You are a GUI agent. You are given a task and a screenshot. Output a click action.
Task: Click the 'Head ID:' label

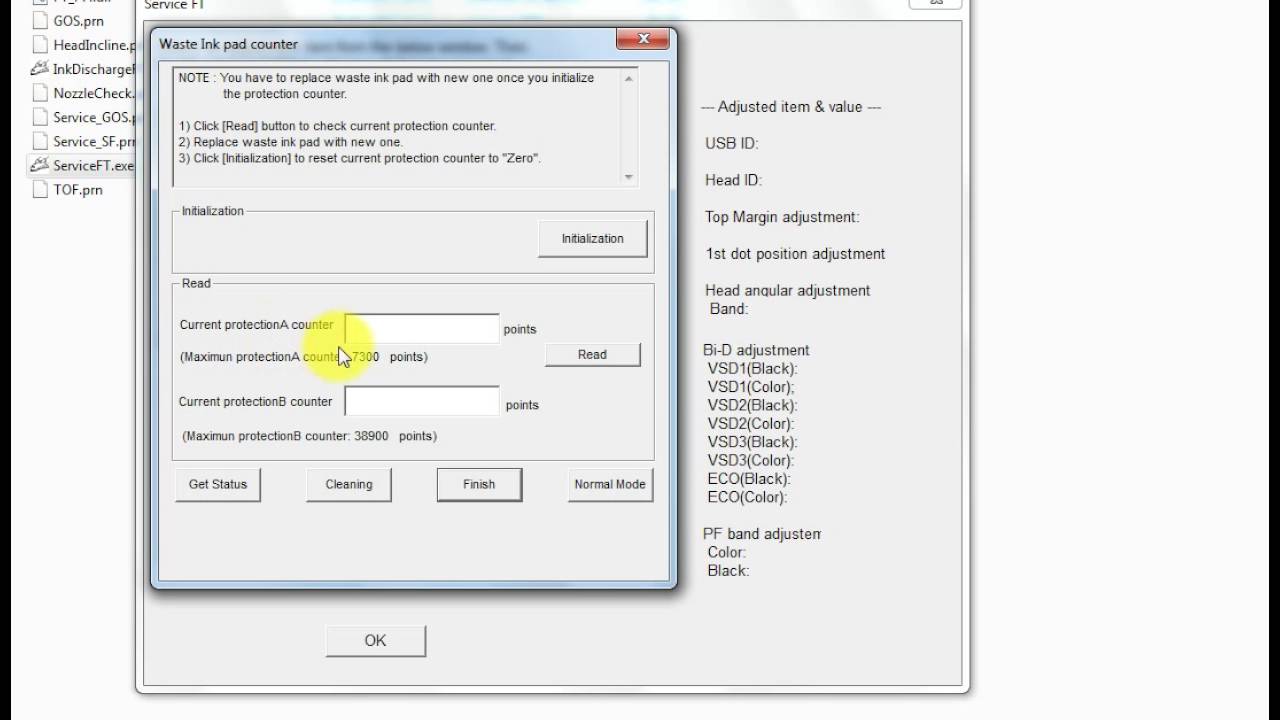pos(734,180)
